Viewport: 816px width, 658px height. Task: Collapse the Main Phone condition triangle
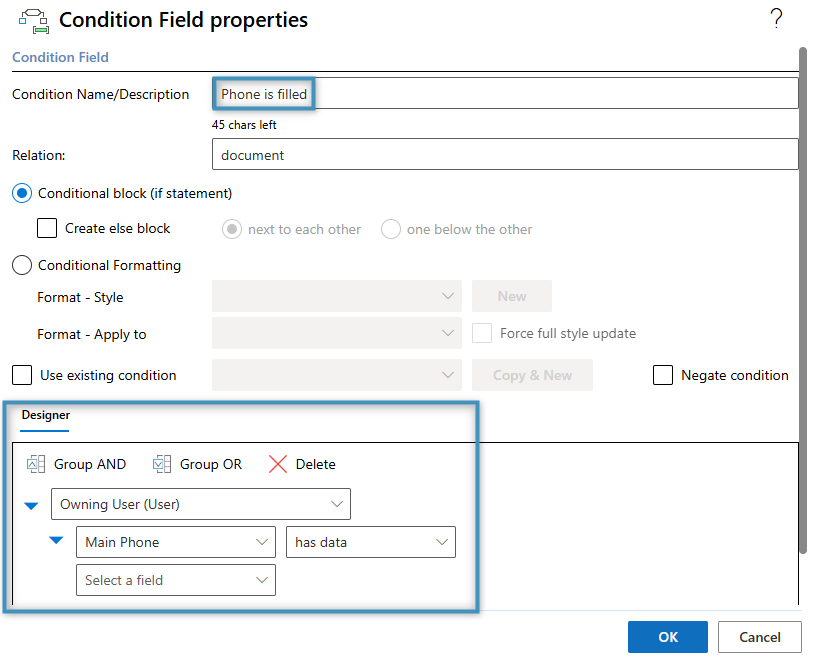[56, 543]
